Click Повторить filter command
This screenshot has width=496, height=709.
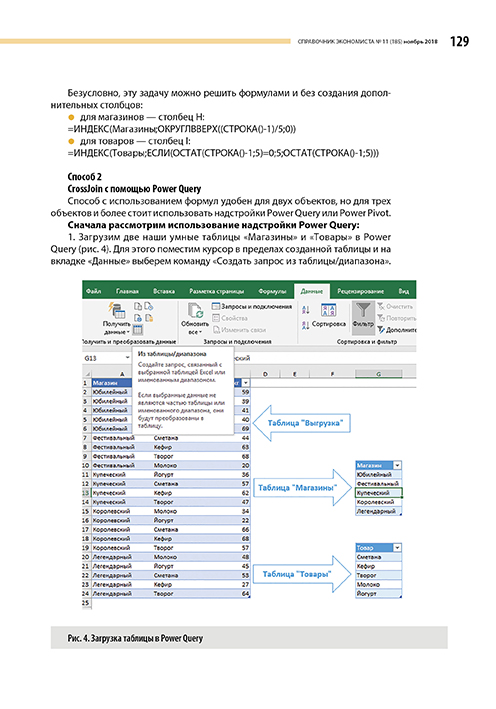pyautogui.click(x=396, y=318)
